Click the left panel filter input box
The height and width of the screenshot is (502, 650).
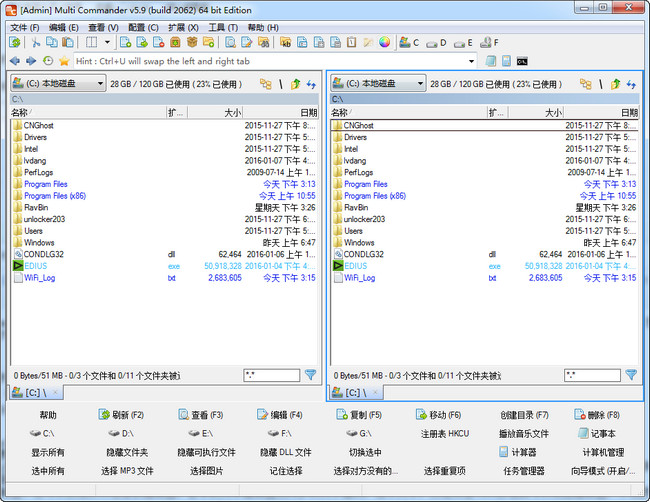click(x=272, y=376)
